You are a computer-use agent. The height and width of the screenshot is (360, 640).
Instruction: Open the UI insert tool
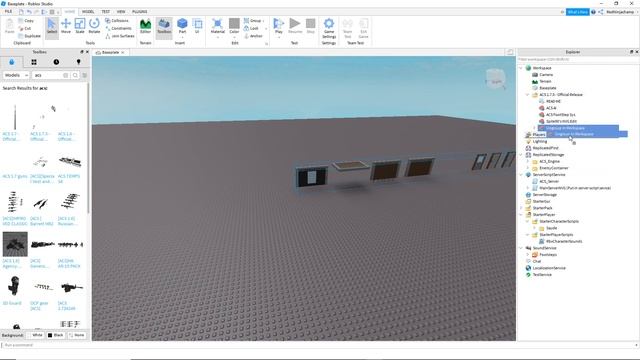pyautogui.click(x=197, y=27)
